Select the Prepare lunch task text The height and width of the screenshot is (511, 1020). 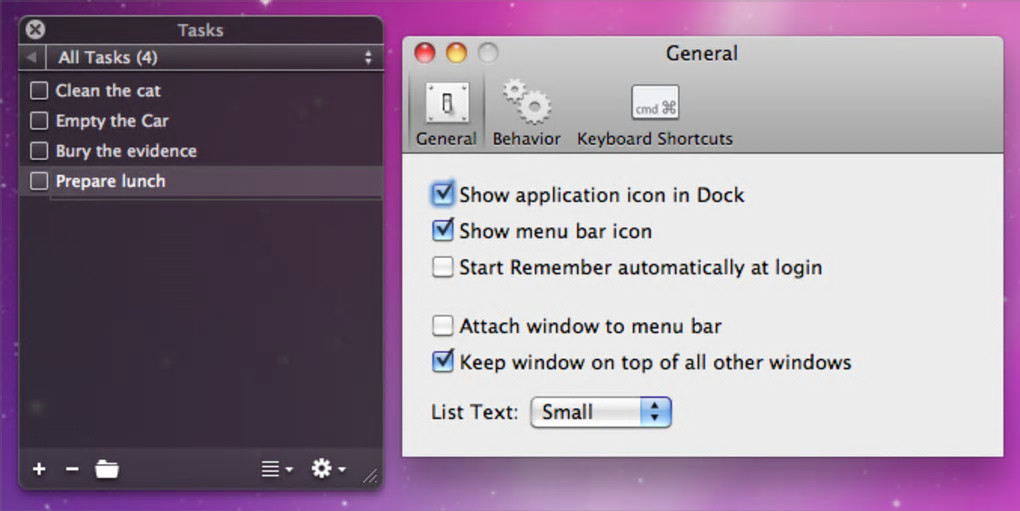(111, 181)
